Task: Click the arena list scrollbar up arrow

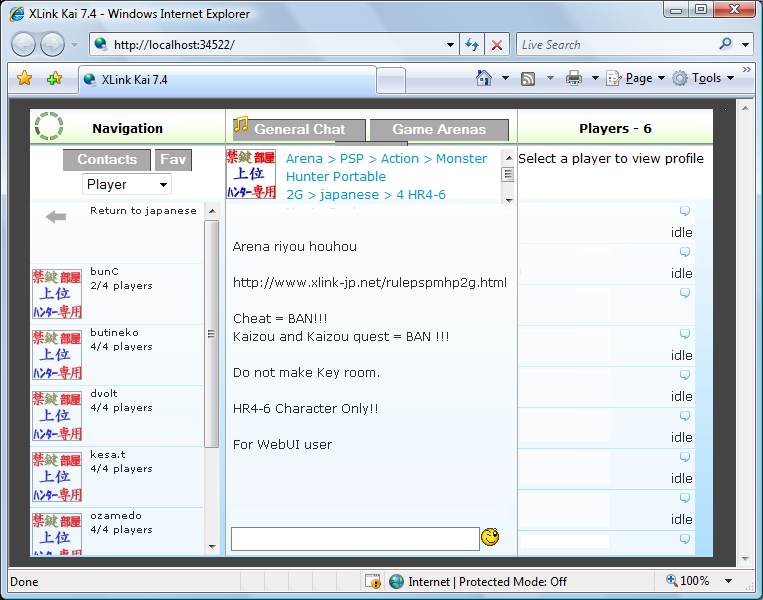Action: [212, 211]
